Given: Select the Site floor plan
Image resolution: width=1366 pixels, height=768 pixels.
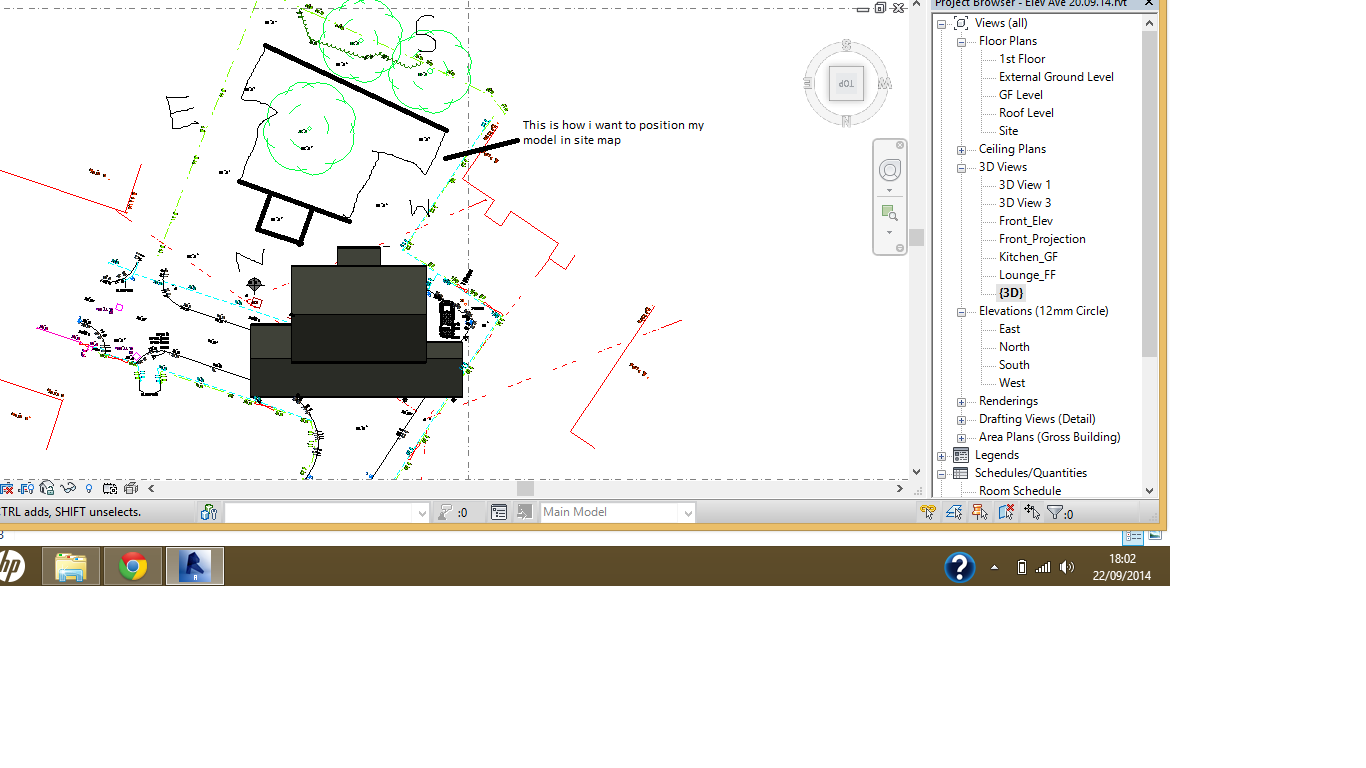Looking at the screenshot, I should (x=1008, y=131).
